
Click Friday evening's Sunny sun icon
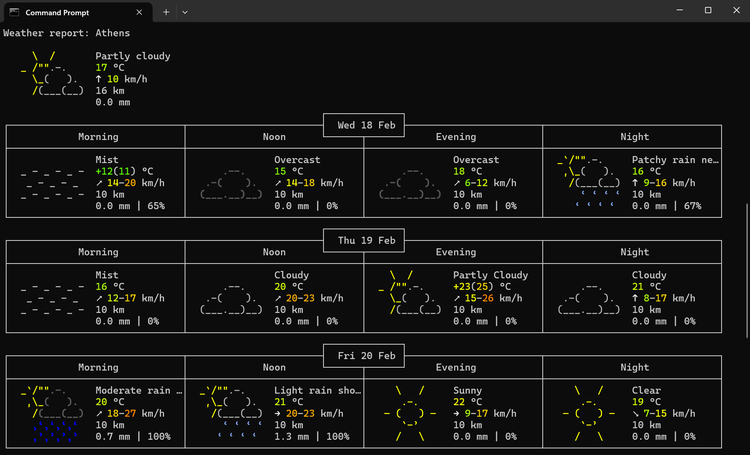click(410, 412)
